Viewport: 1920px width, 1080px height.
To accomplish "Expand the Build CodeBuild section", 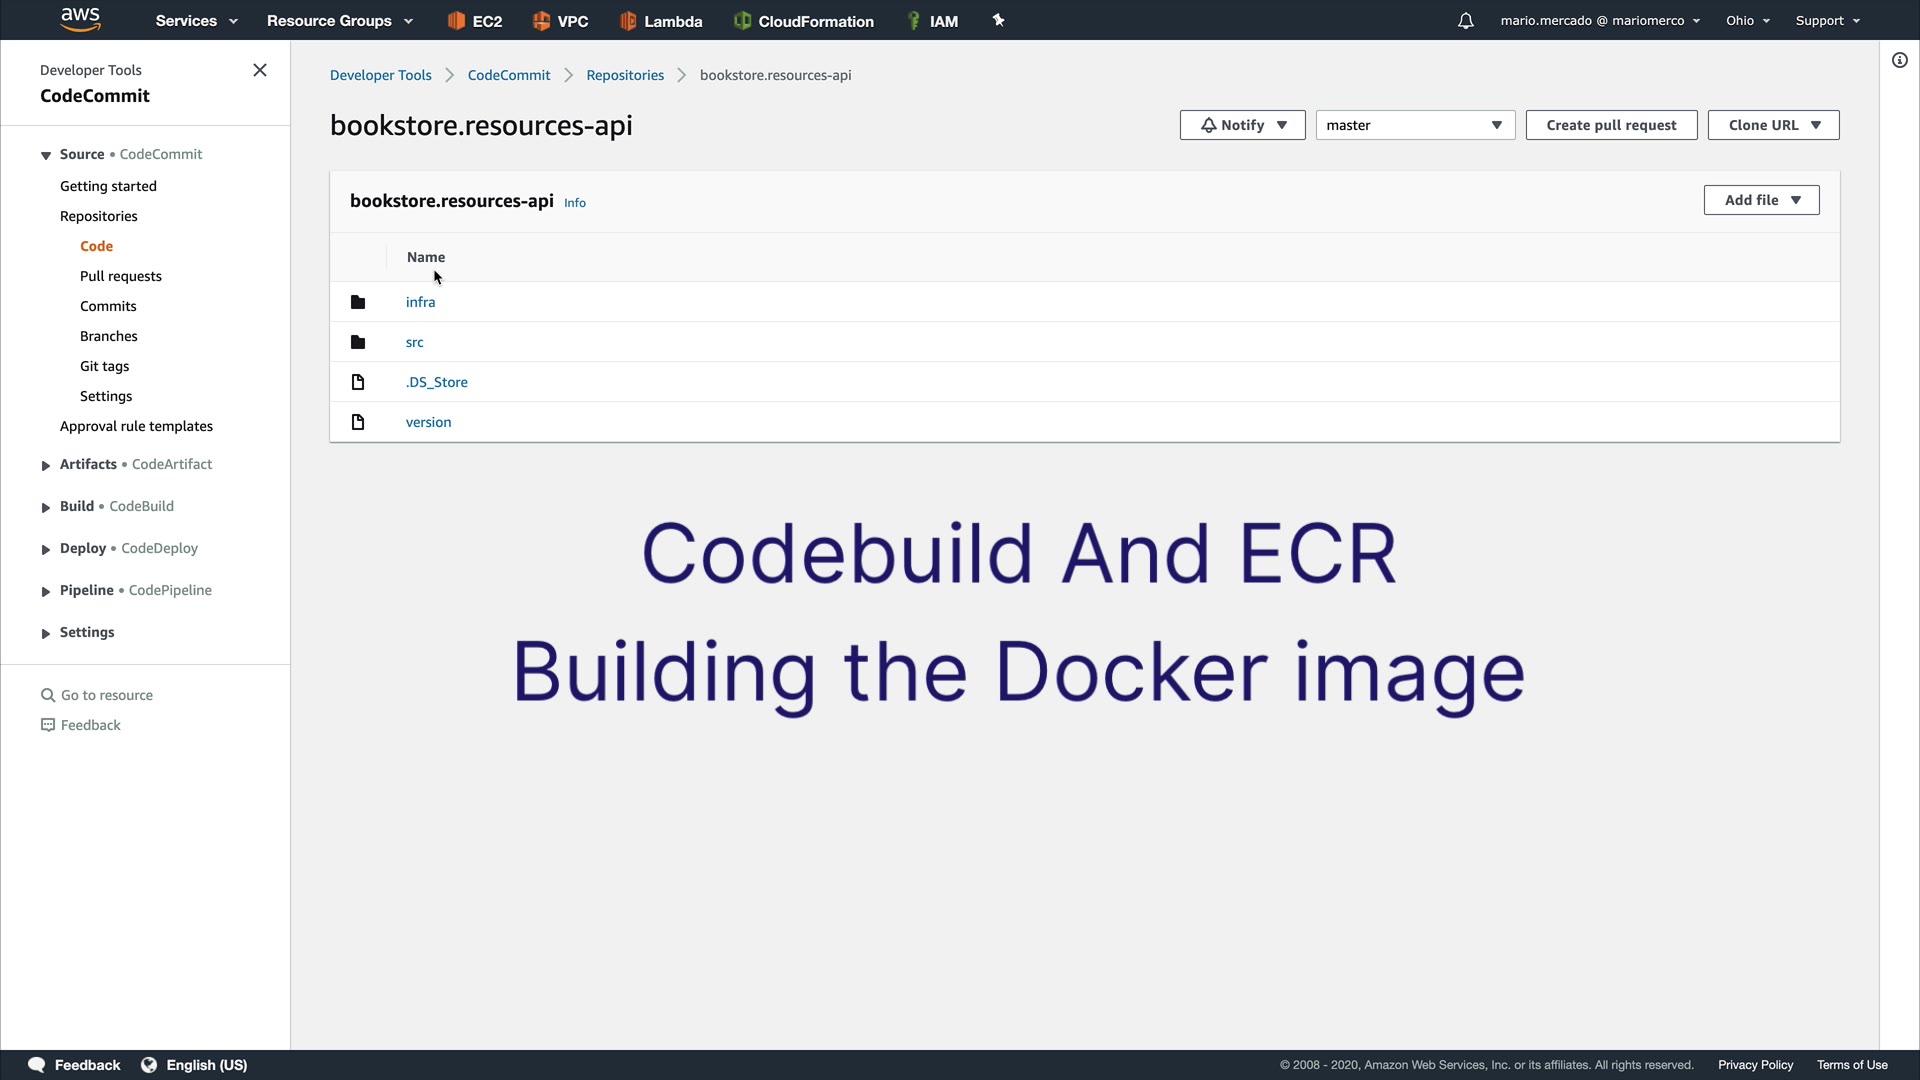I will (46, 507).
